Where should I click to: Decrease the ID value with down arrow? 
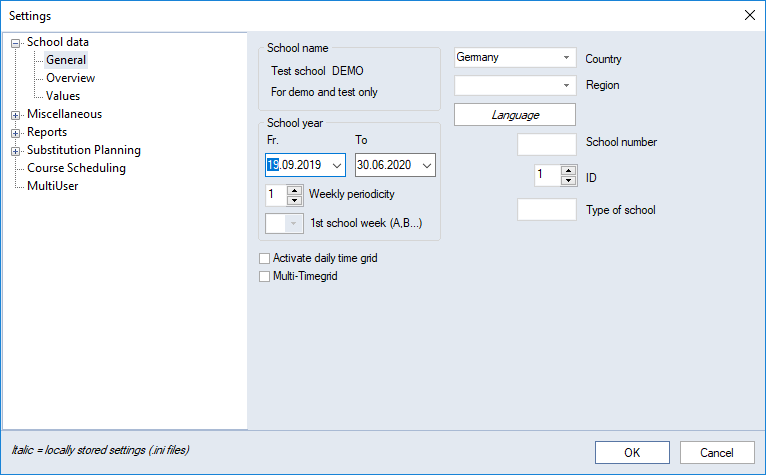coord(568,180)
